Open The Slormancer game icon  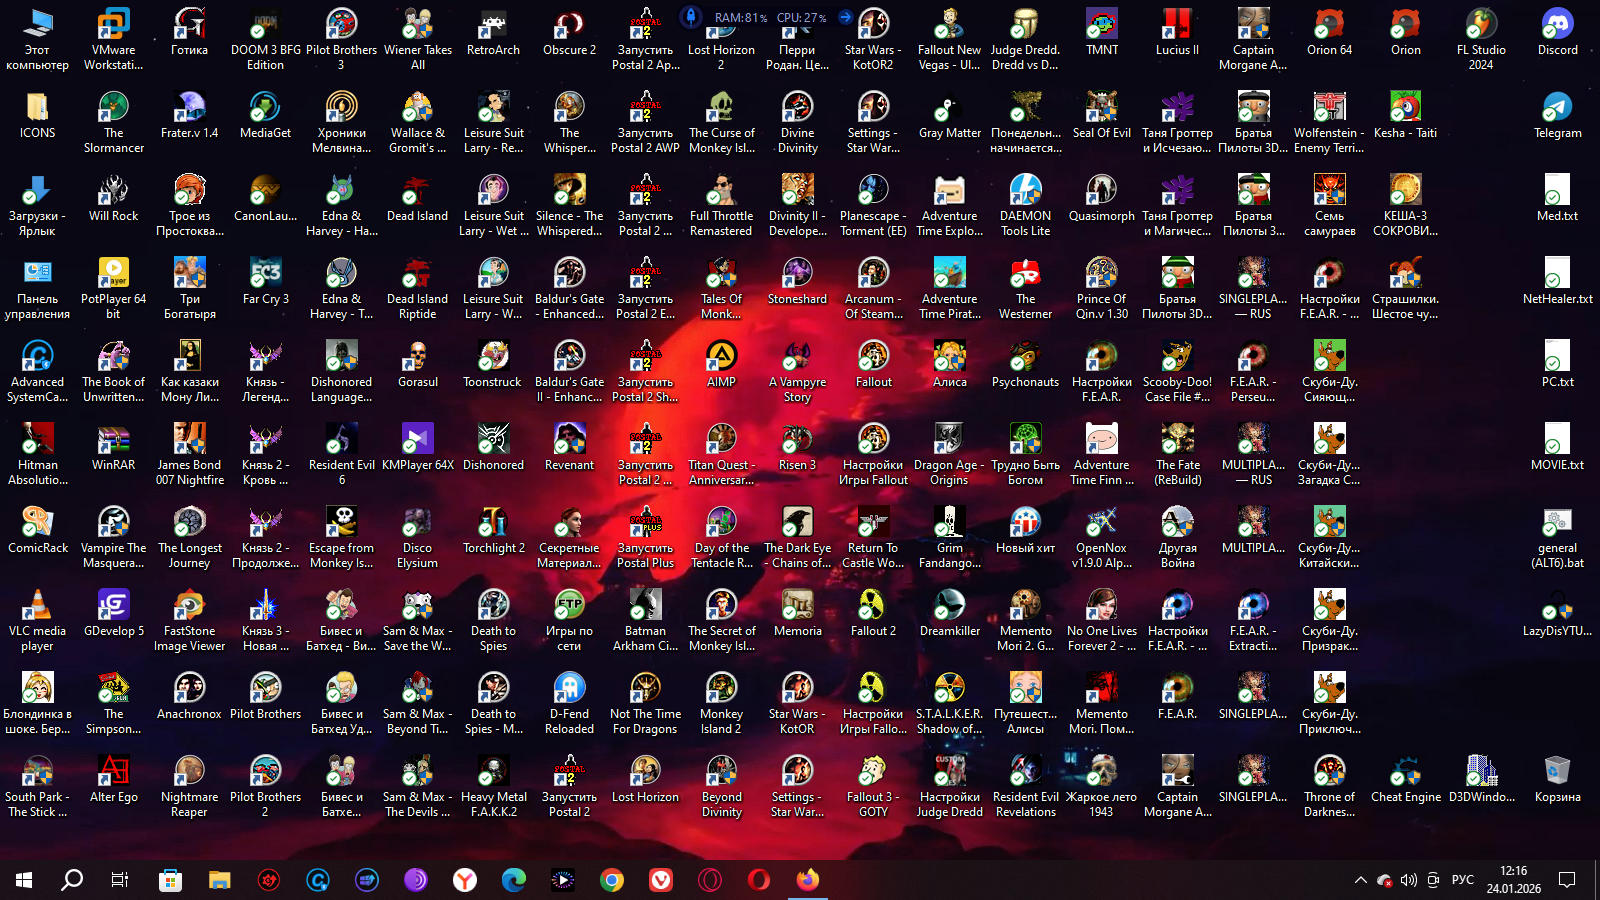coord(114,121)
